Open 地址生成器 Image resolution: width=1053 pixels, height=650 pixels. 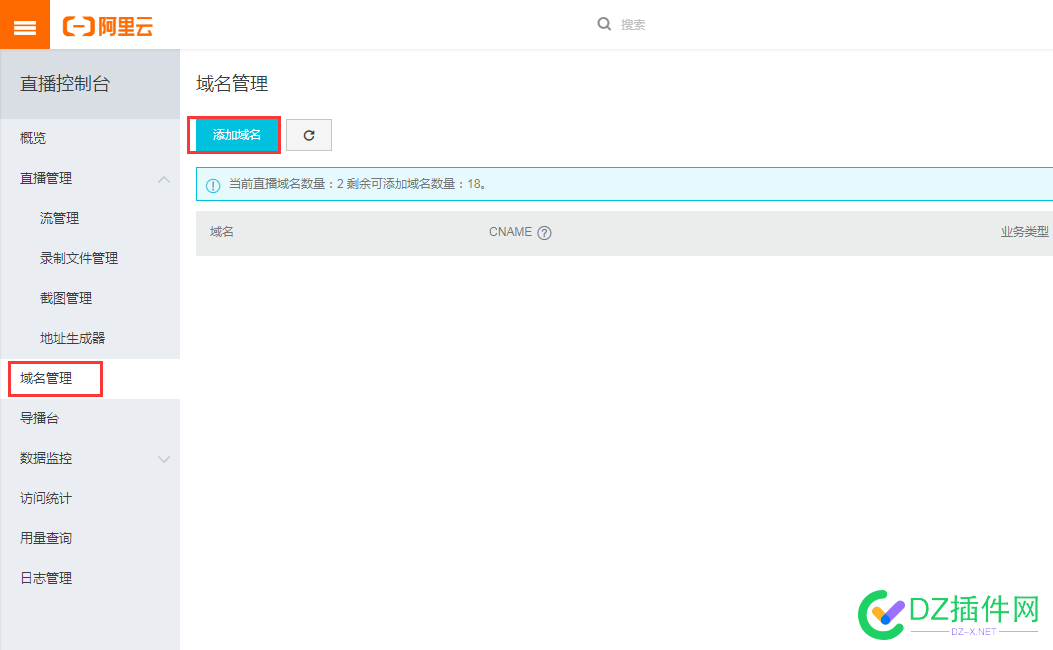tap(73, 338)
